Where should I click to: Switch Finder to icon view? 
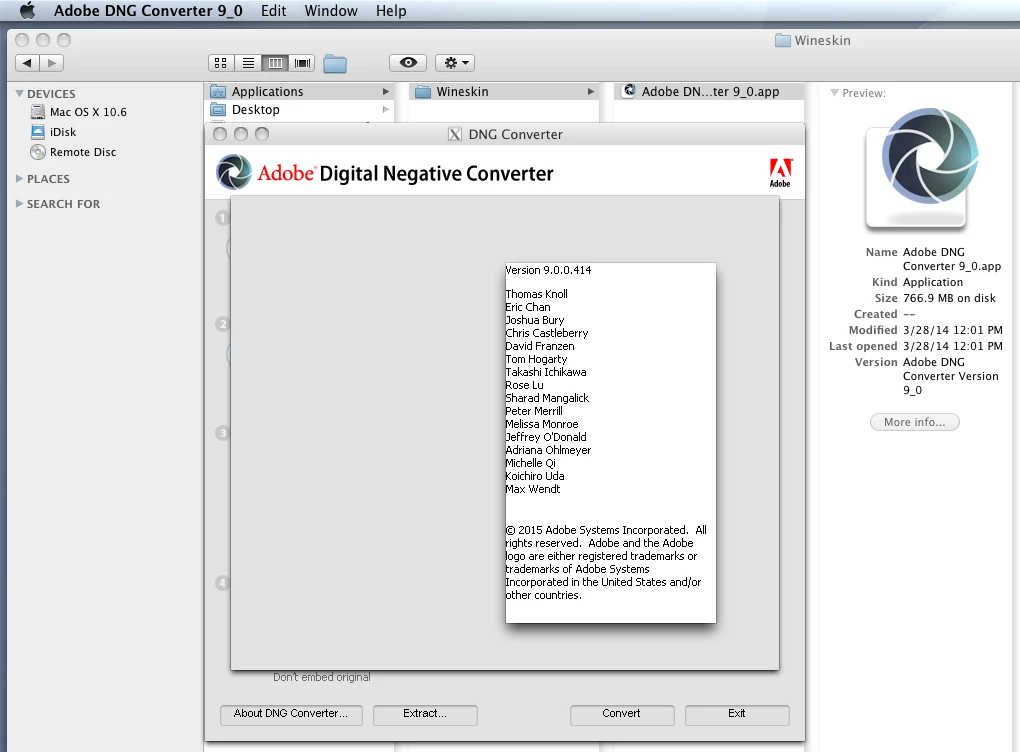coord(221,63)
